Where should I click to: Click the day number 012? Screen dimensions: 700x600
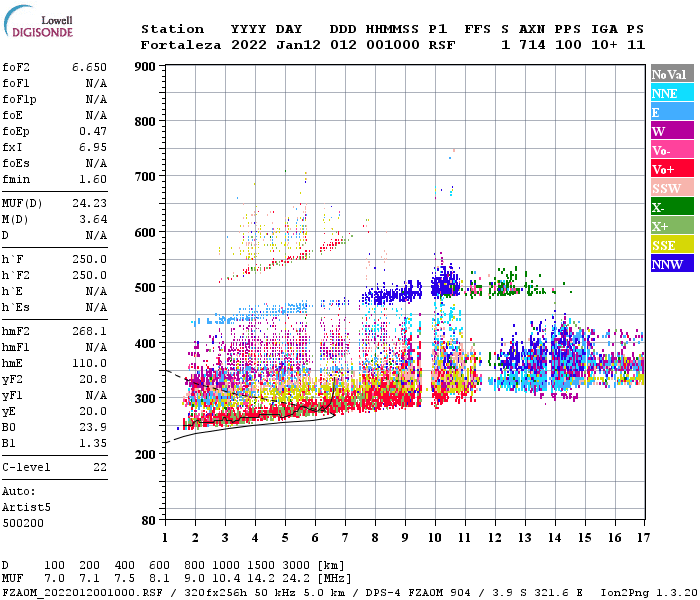pos(343,45)
